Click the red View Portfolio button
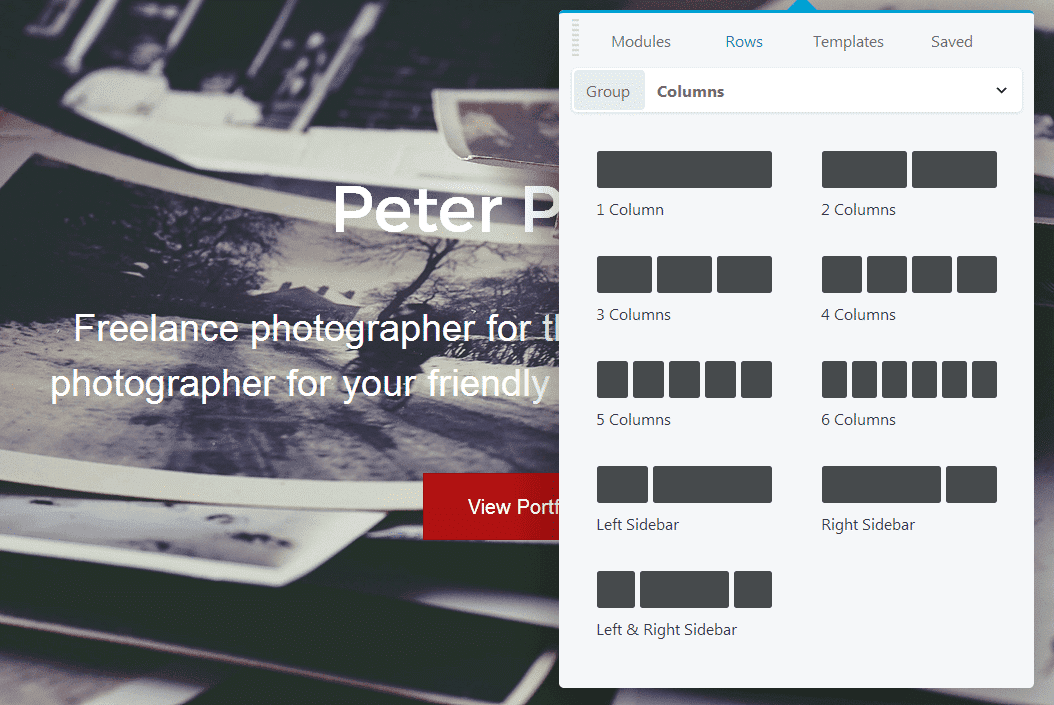Image resolution: width=1054 pixels, height=705 pixels. [491, 506]
